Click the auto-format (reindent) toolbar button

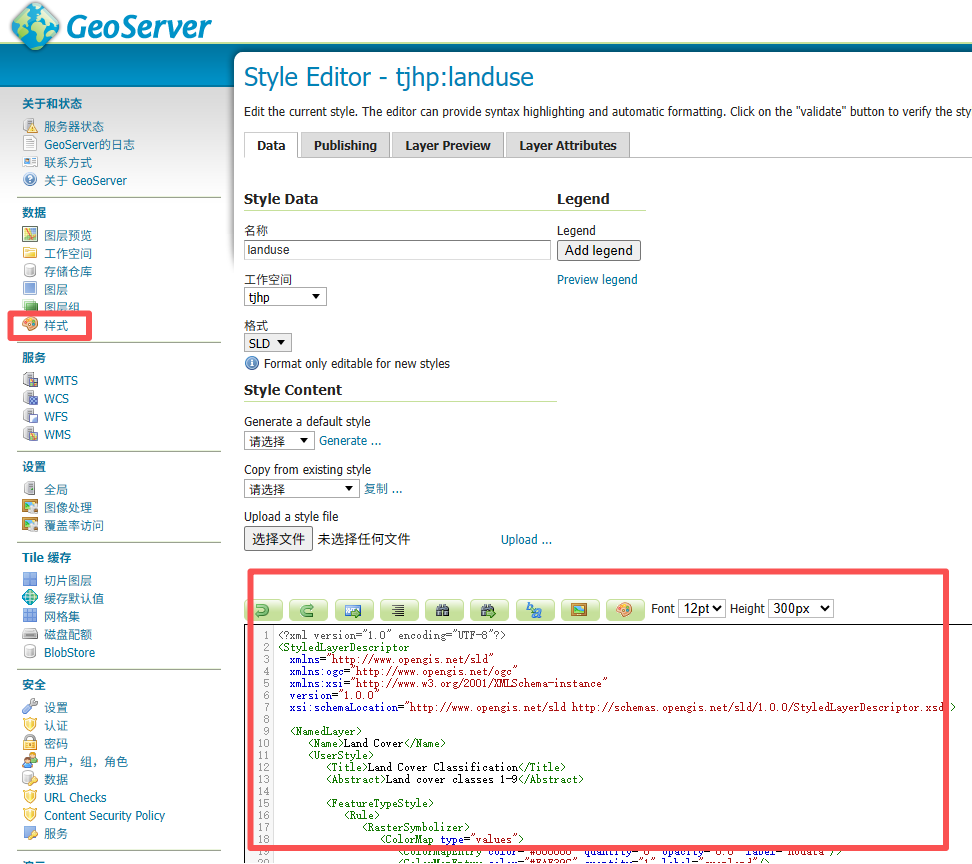coord(399,611)
